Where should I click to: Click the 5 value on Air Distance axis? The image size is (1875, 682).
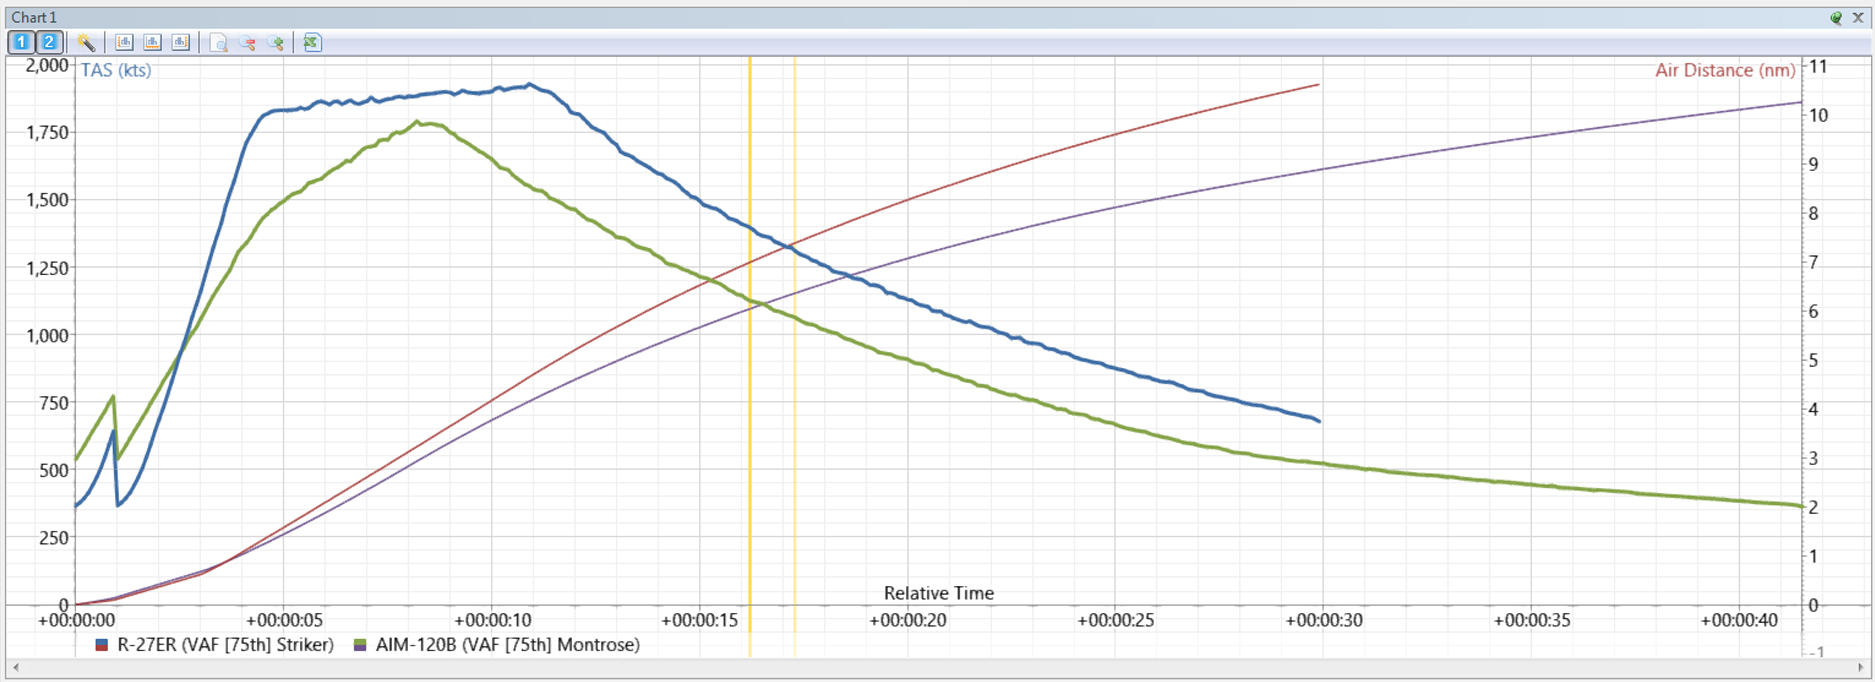pyautogui.click(x=1814, y=360)
